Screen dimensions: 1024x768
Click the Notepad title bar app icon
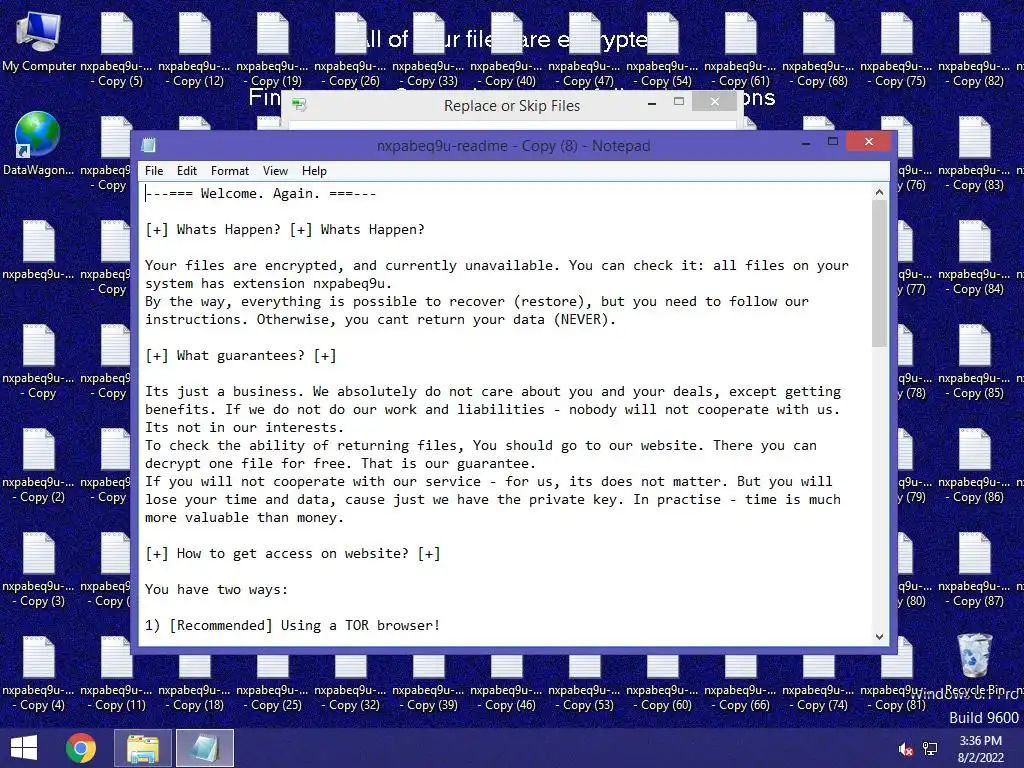[149, 145]
